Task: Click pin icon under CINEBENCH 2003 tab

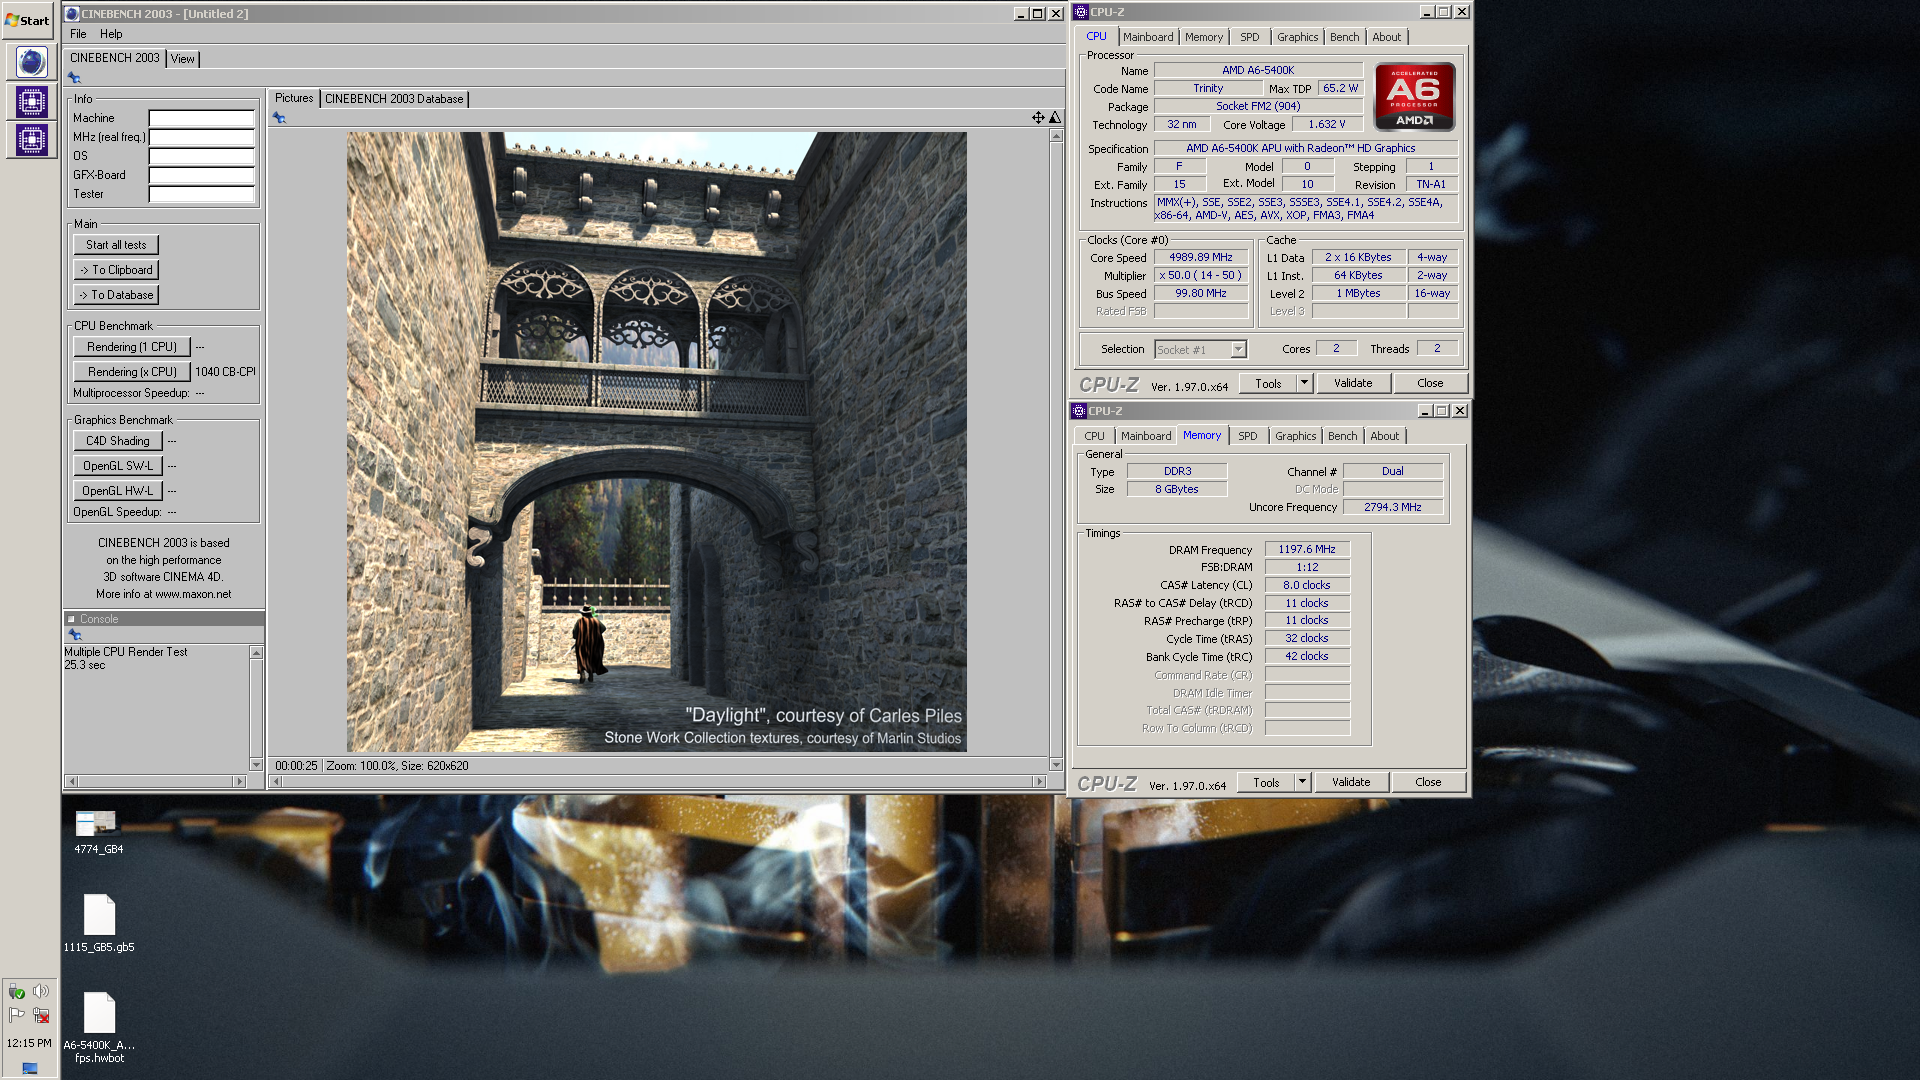Action: [x=74, y=77]
